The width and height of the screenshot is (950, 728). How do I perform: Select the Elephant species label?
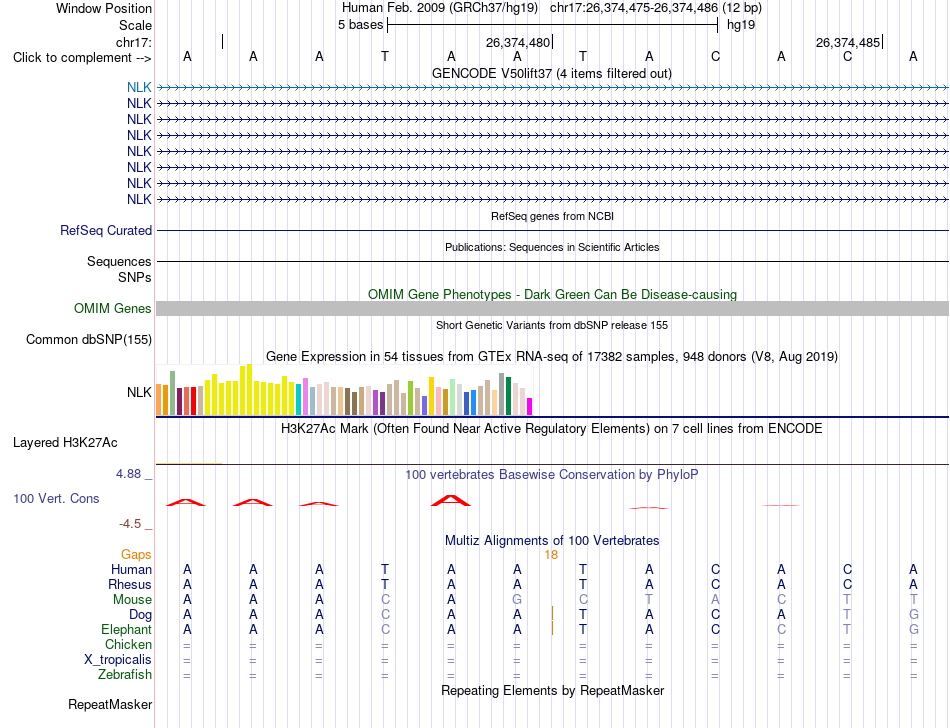[x=127, y=630]
